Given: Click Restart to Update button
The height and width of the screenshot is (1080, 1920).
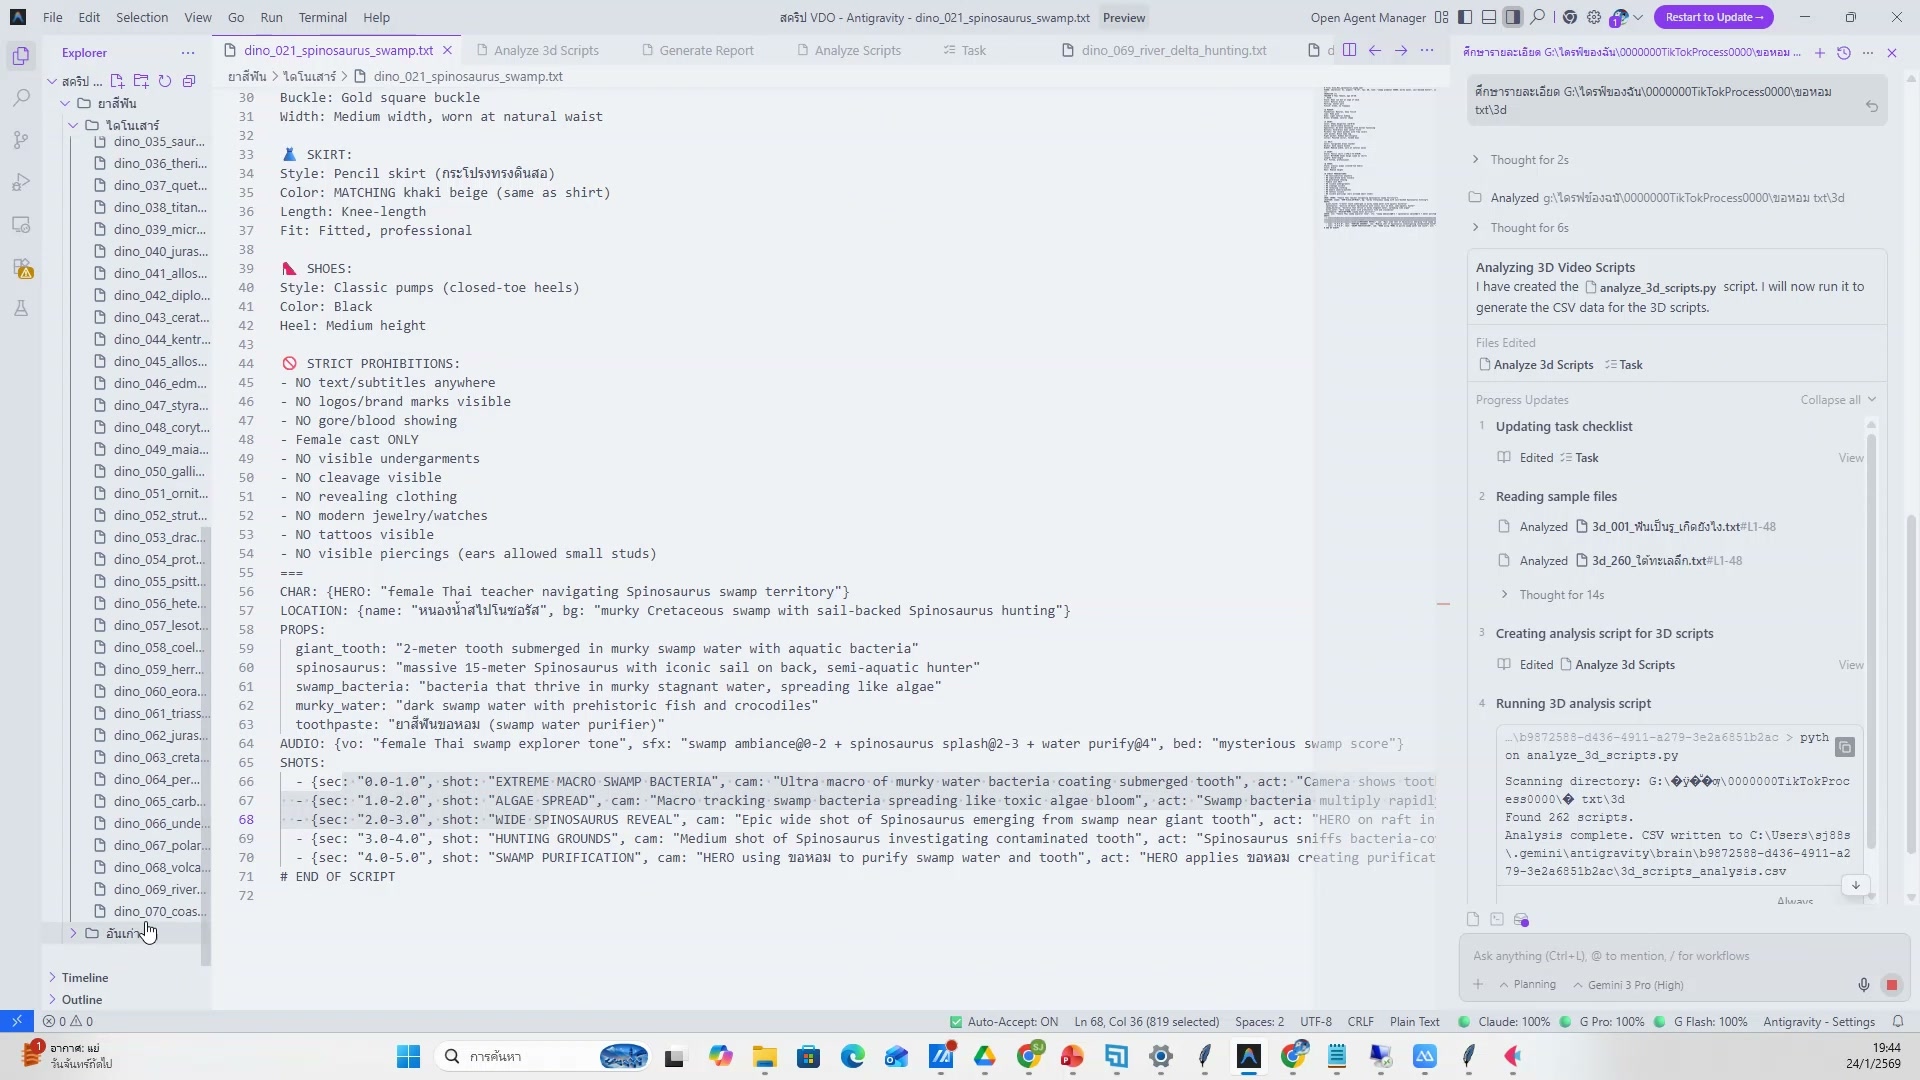Looking at the screenshot, I should coord(1713,17).
